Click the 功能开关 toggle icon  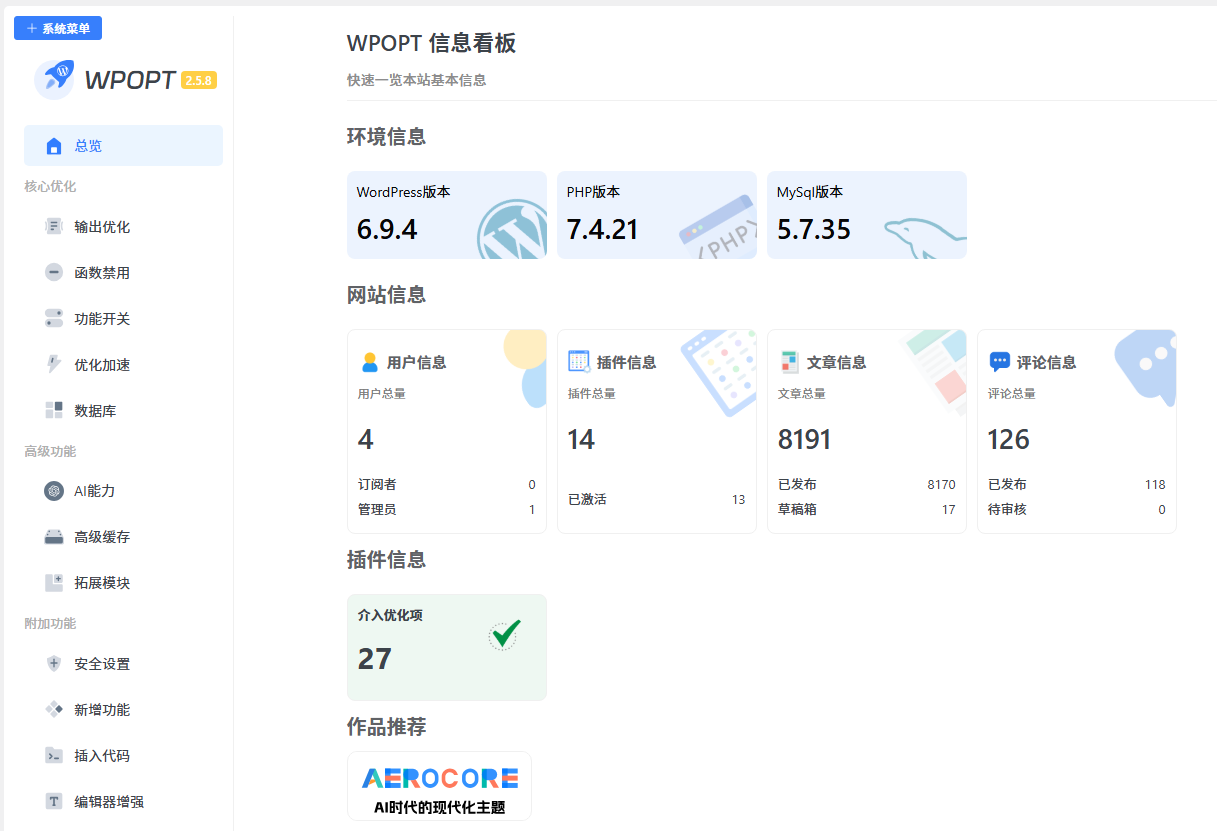[x=54, y=319]
